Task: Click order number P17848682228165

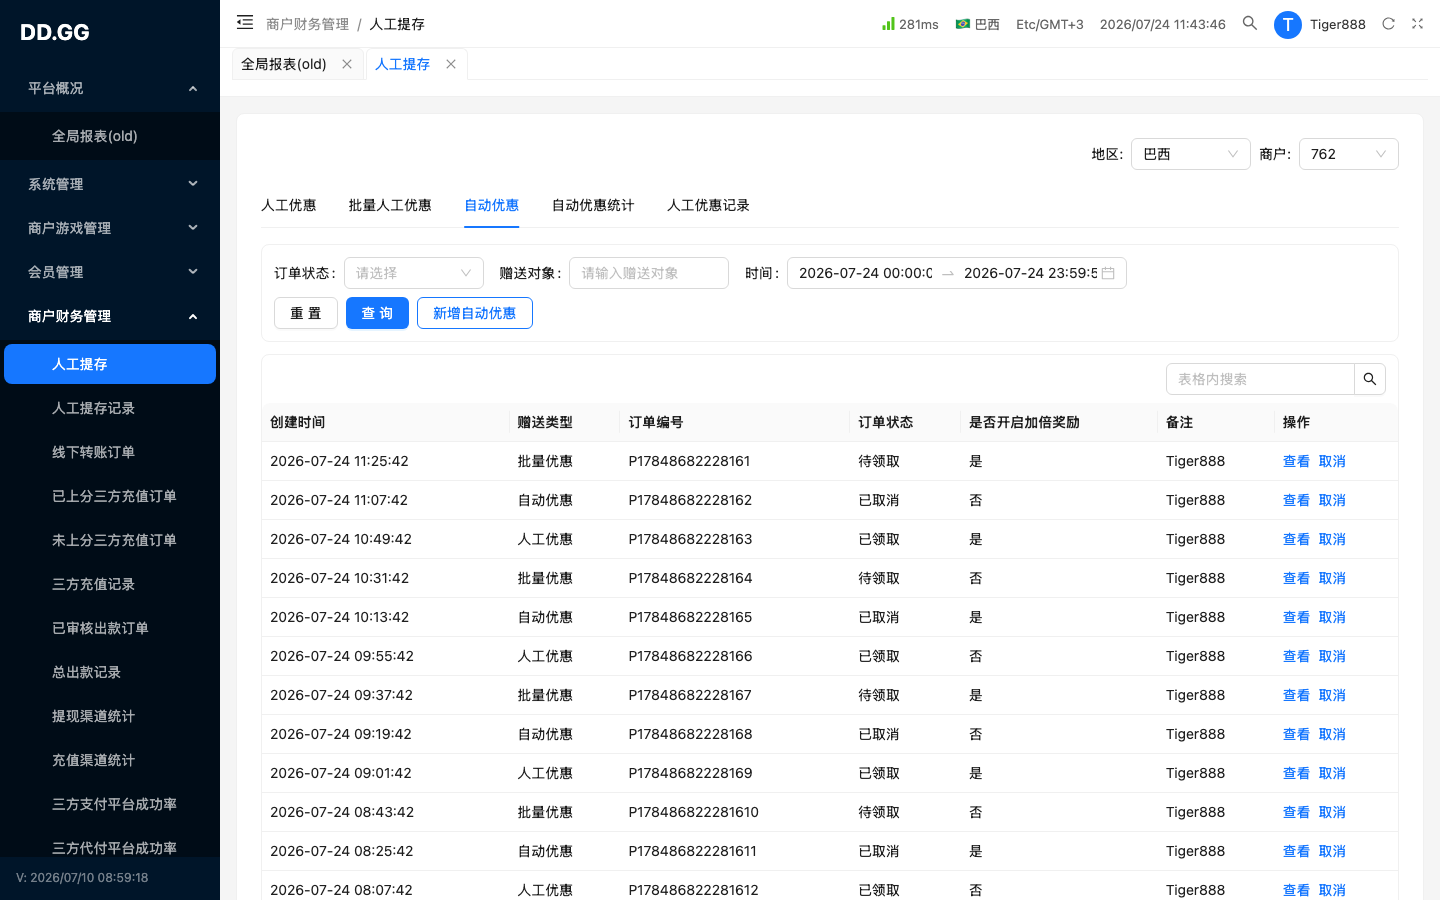Action: pos(690,617)
